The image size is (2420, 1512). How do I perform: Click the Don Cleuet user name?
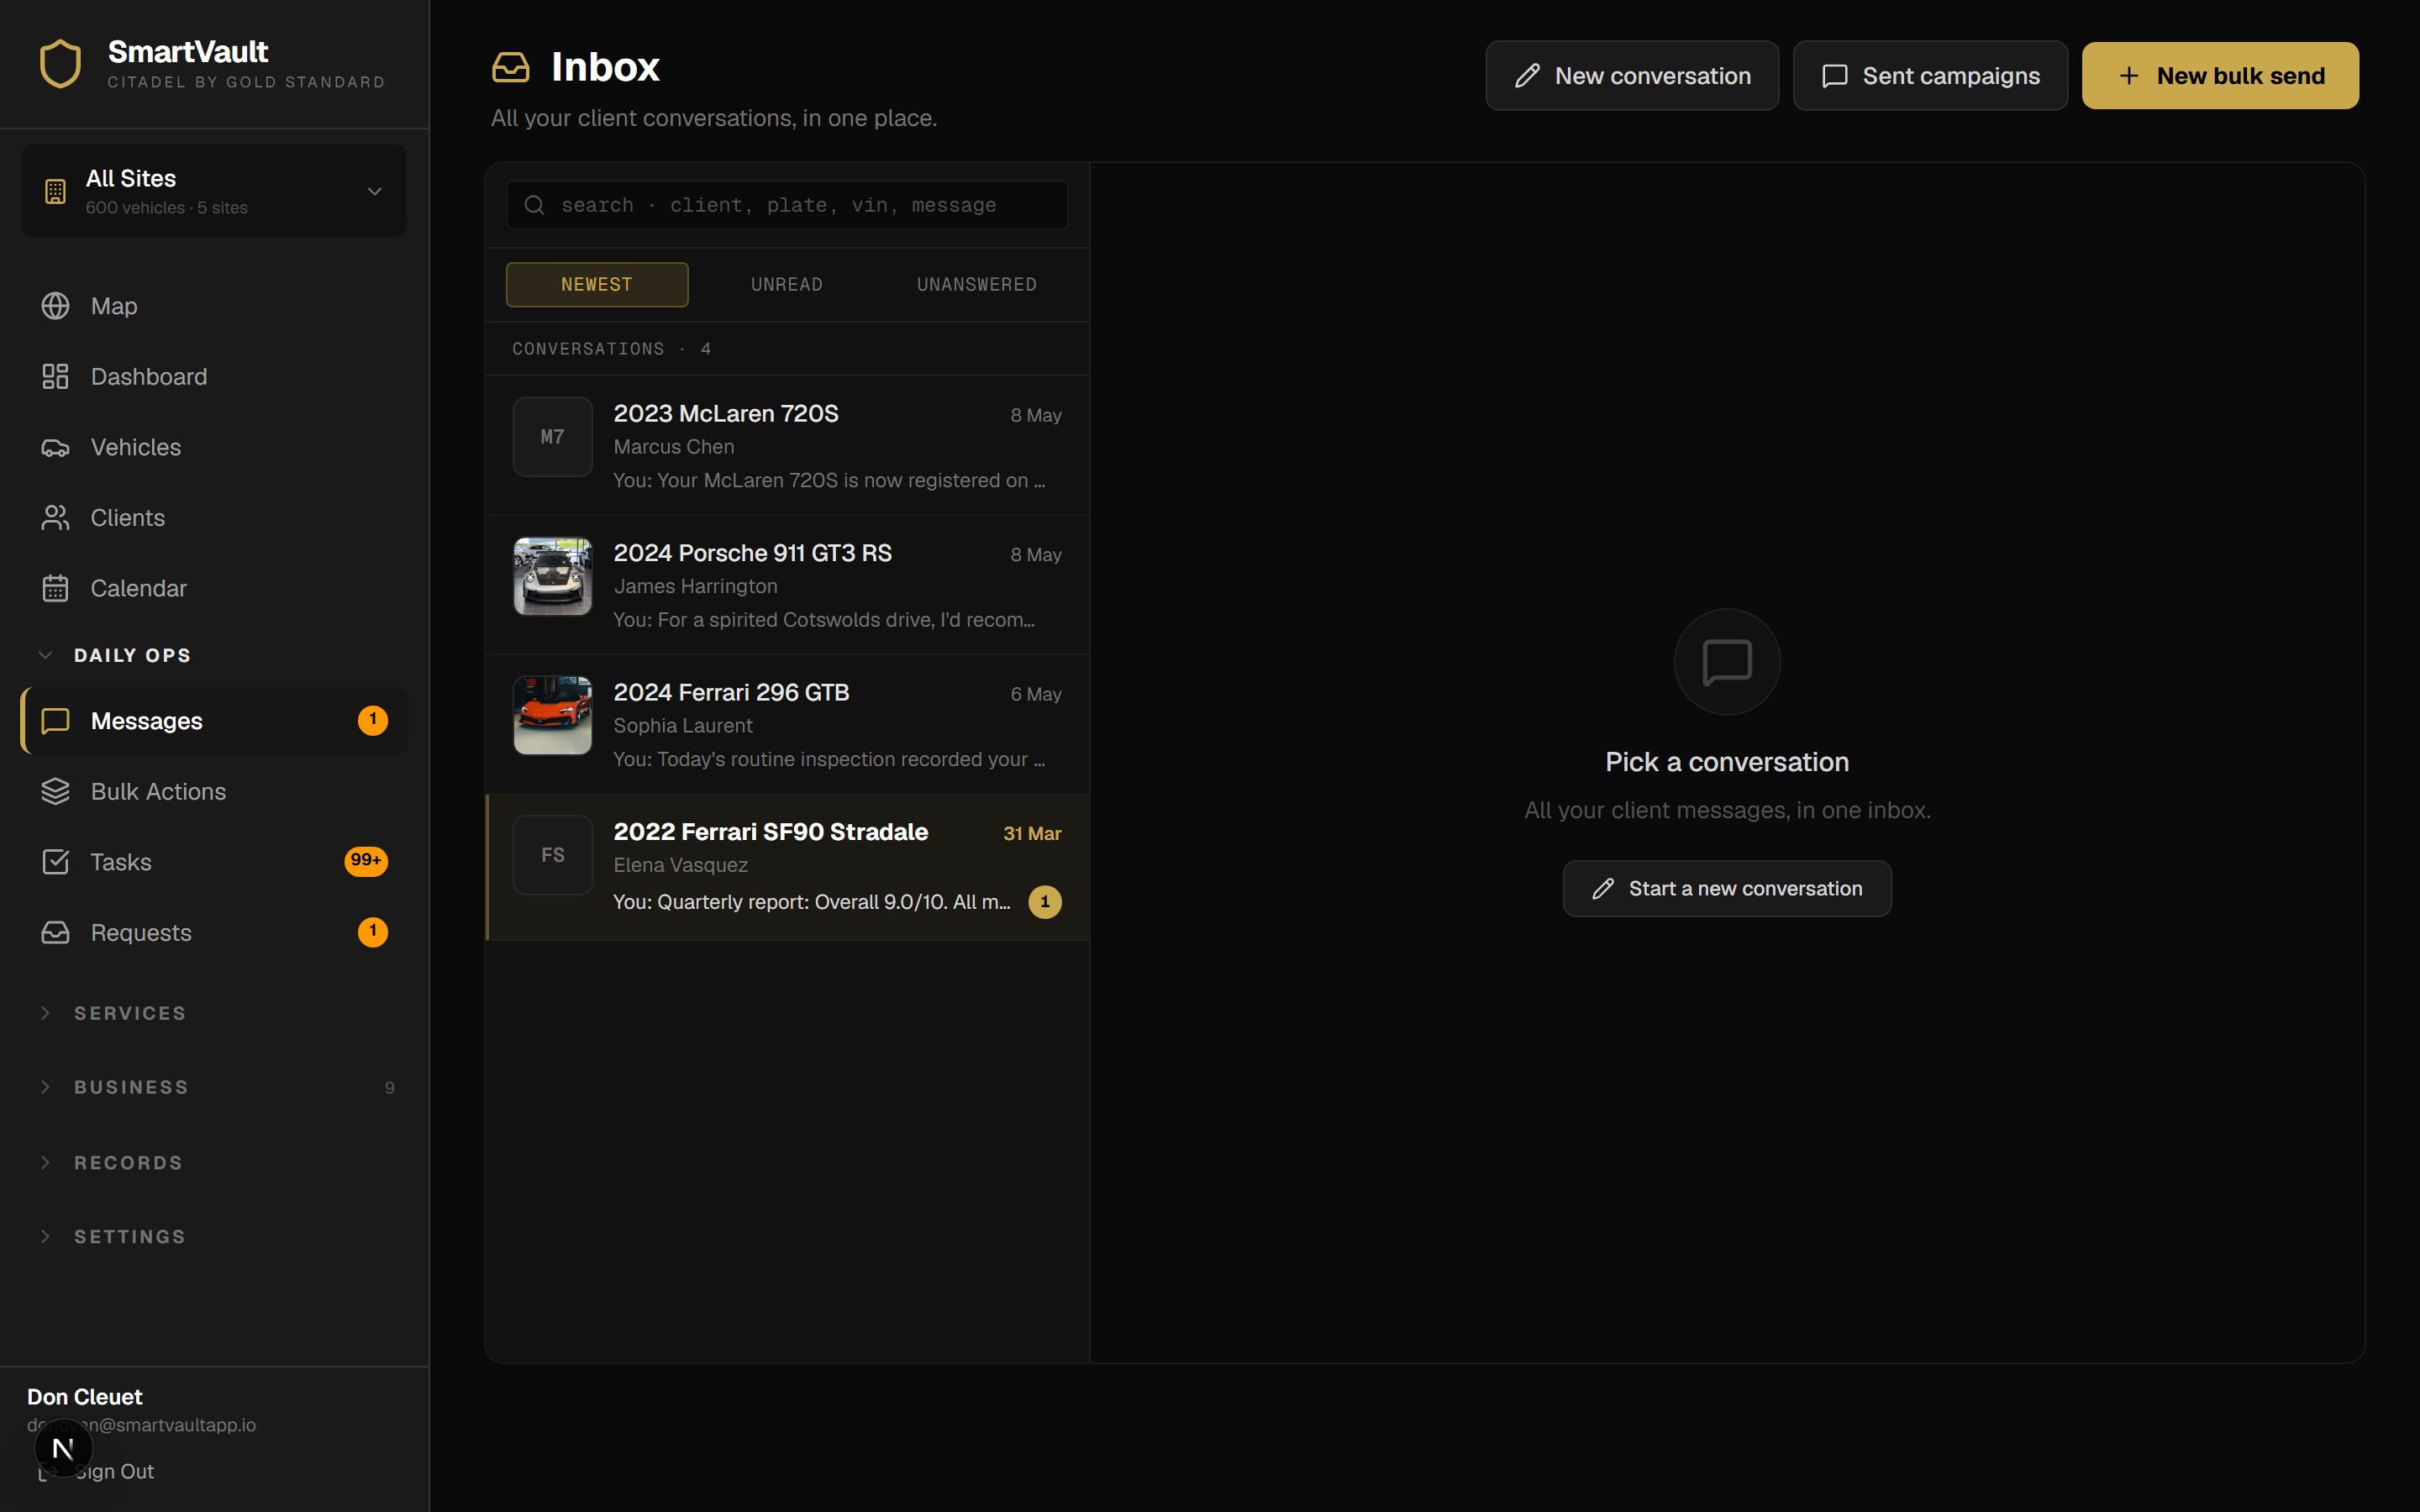pos(85,1397)
